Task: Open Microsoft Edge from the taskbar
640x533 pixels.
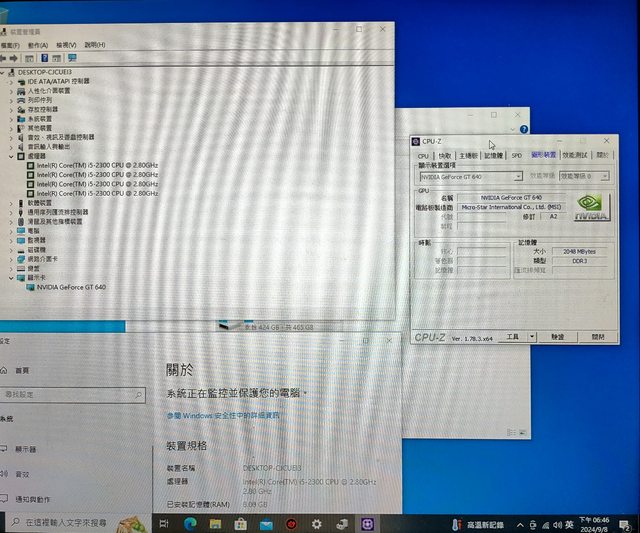Action: [x=189, y=523]
